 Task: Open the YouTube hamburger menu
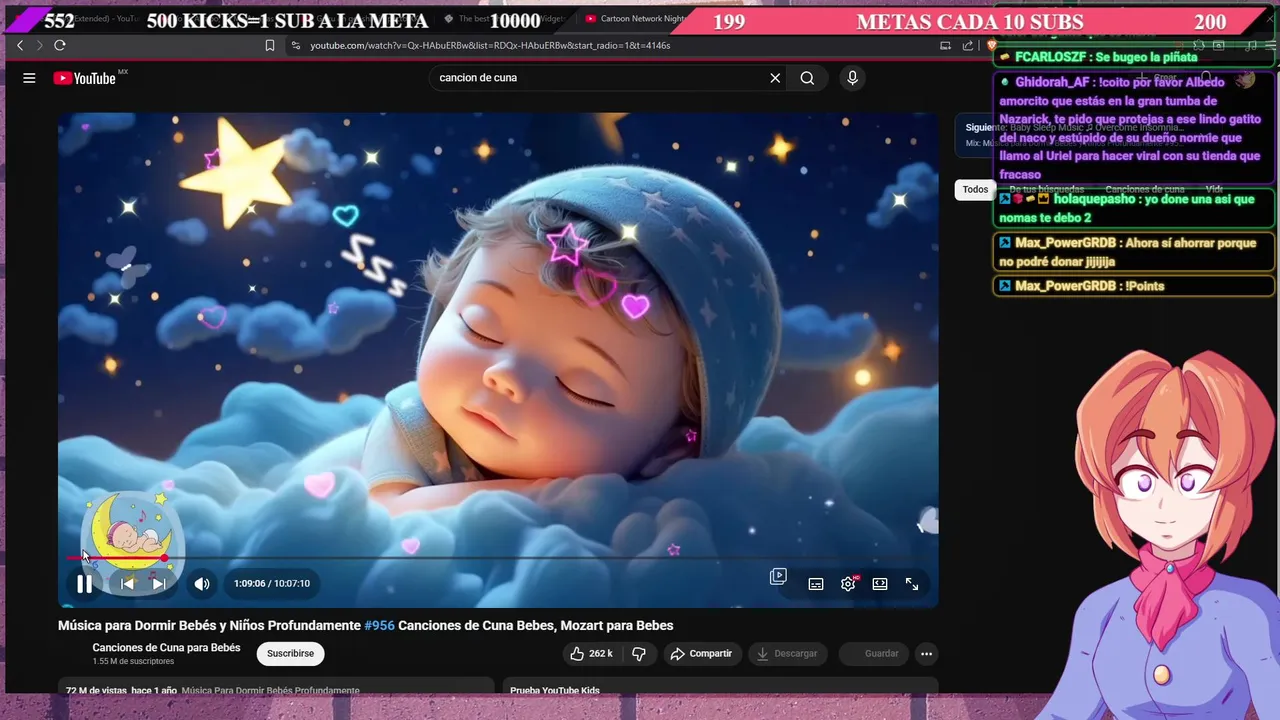(x=29, y=78)
